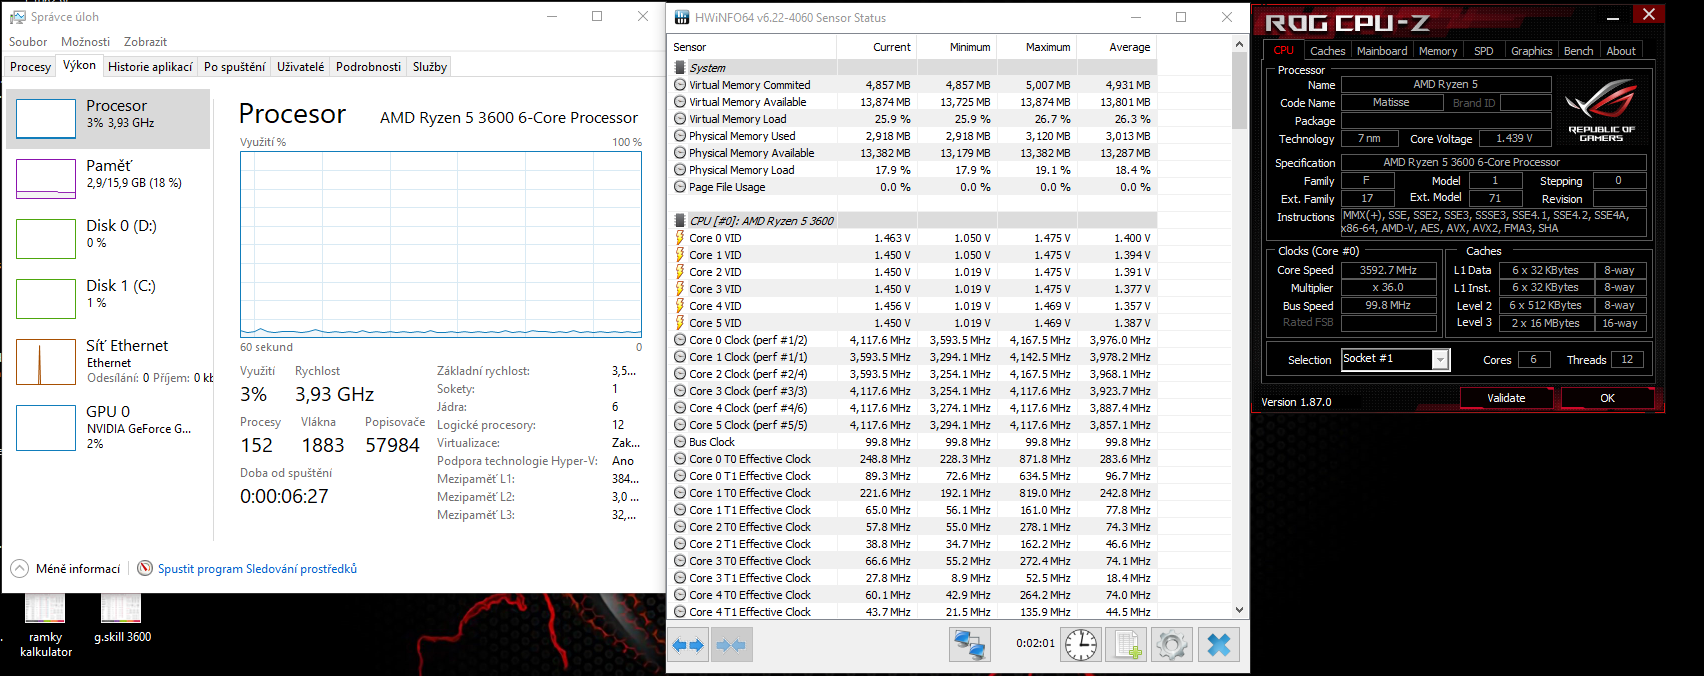Select Disk 1 (C:) in Task Manager
Viewport: 1704px width, 676px height.
pyautogui.click(x=108, y=299)
